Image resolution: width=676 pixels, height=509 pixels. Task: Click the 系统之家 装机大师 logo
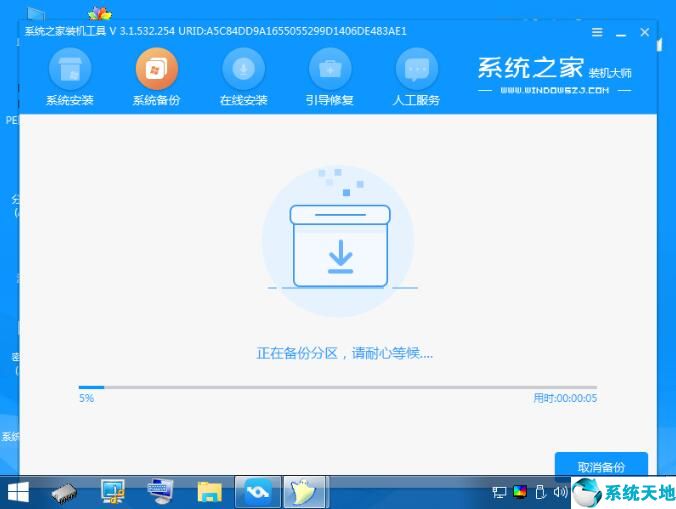tap(554, 68)
